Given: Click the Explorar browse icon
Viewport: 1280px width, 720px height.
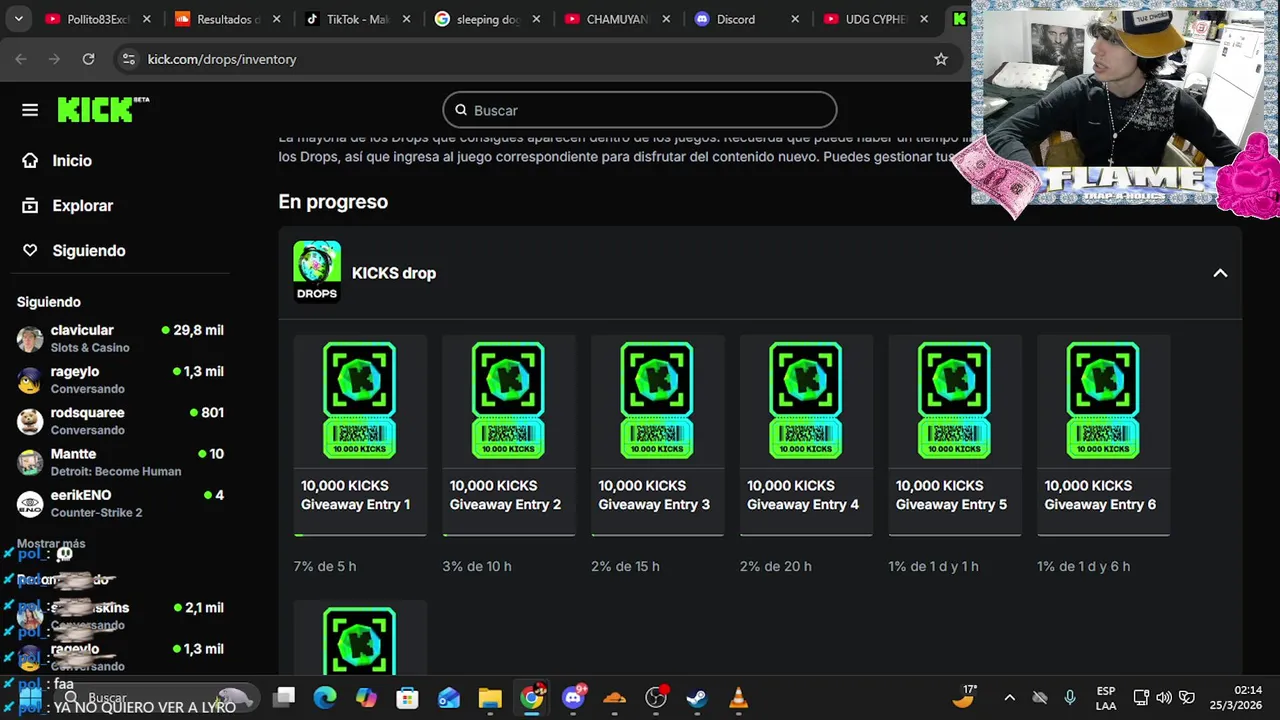Looking at the screenshot, I should pos(30,205).
